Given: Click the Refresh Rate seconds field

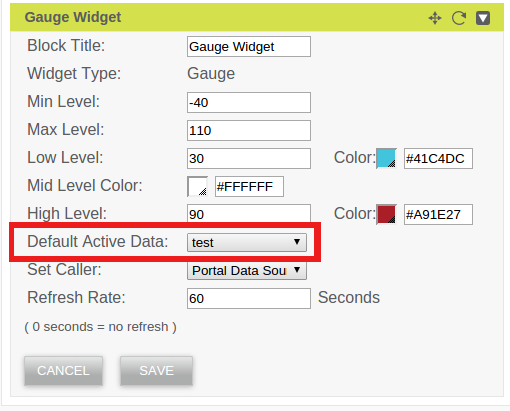Looking at the screenshot, I should (x=249, y=298).
